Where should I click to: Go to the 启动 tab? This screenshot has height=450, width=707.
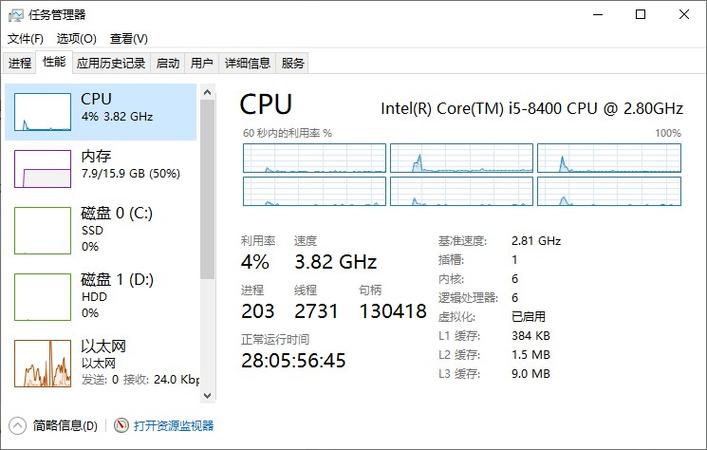pyautogui.click(x=168, y=63)
